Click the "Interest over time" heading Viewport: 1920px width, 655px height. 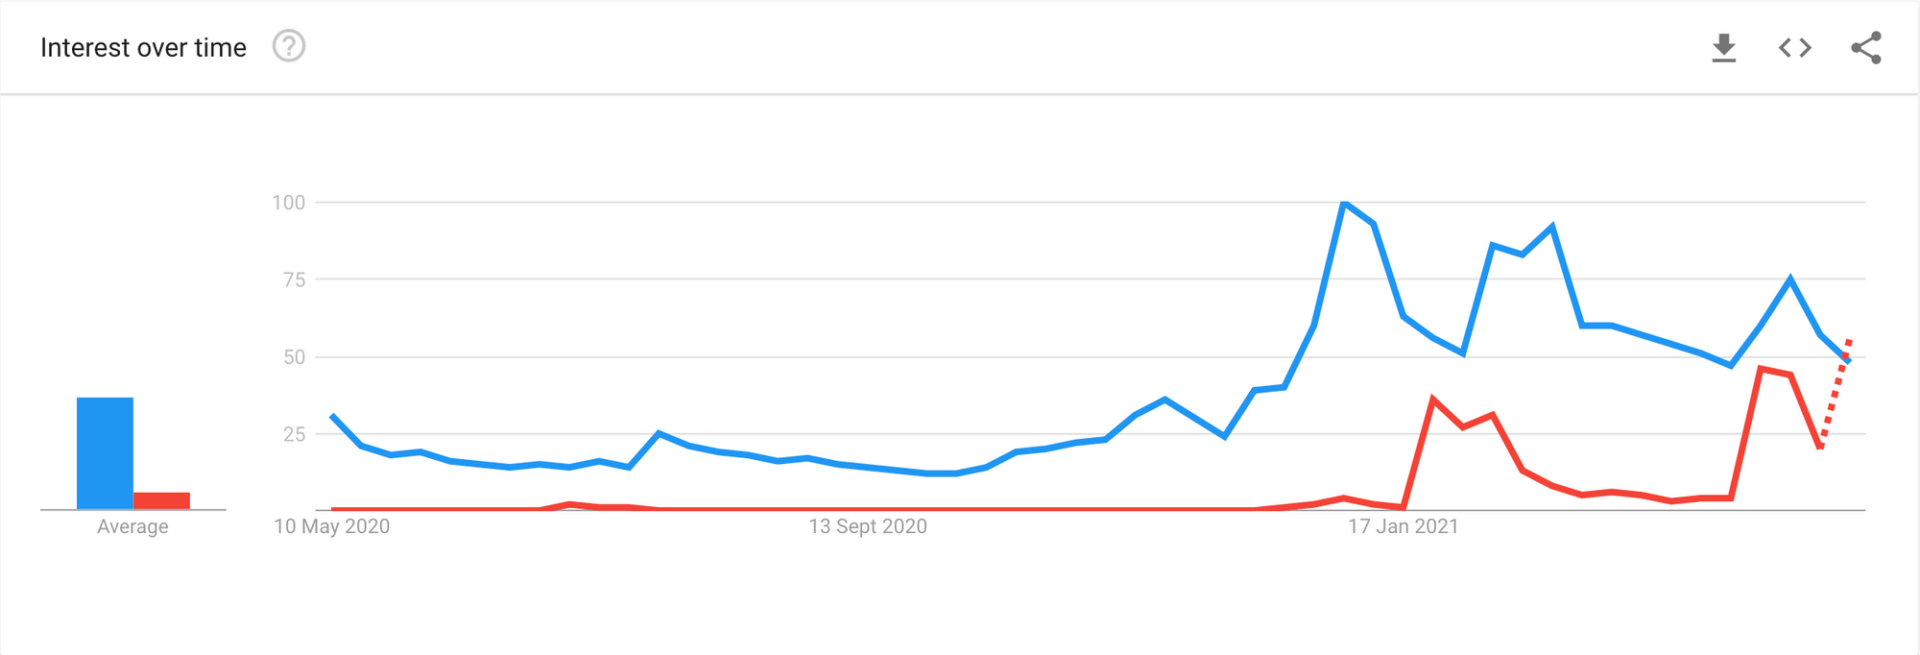point(143,48)
